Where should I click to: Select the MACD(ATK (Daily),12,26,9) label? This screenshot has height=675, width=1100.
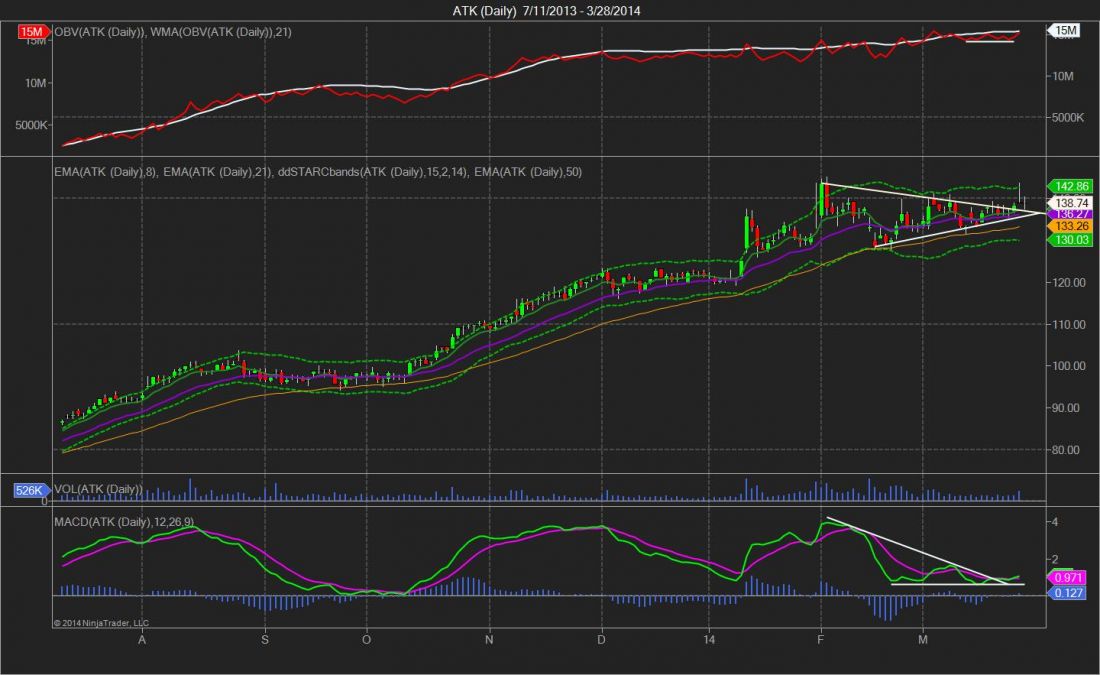(x=136, y=520)
